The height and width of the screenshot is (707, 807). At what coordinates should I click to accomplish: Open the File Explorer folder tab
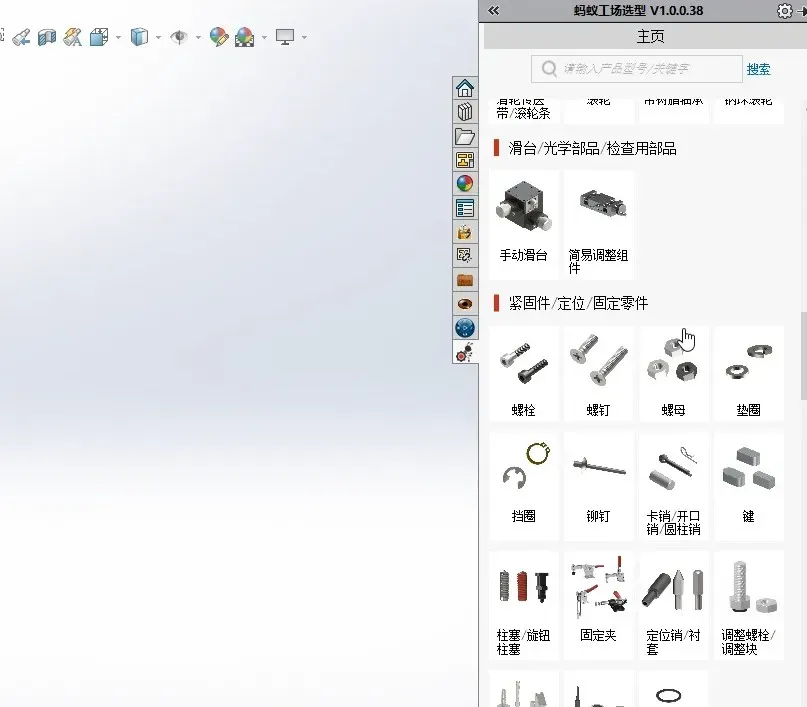tap(465, 136)
